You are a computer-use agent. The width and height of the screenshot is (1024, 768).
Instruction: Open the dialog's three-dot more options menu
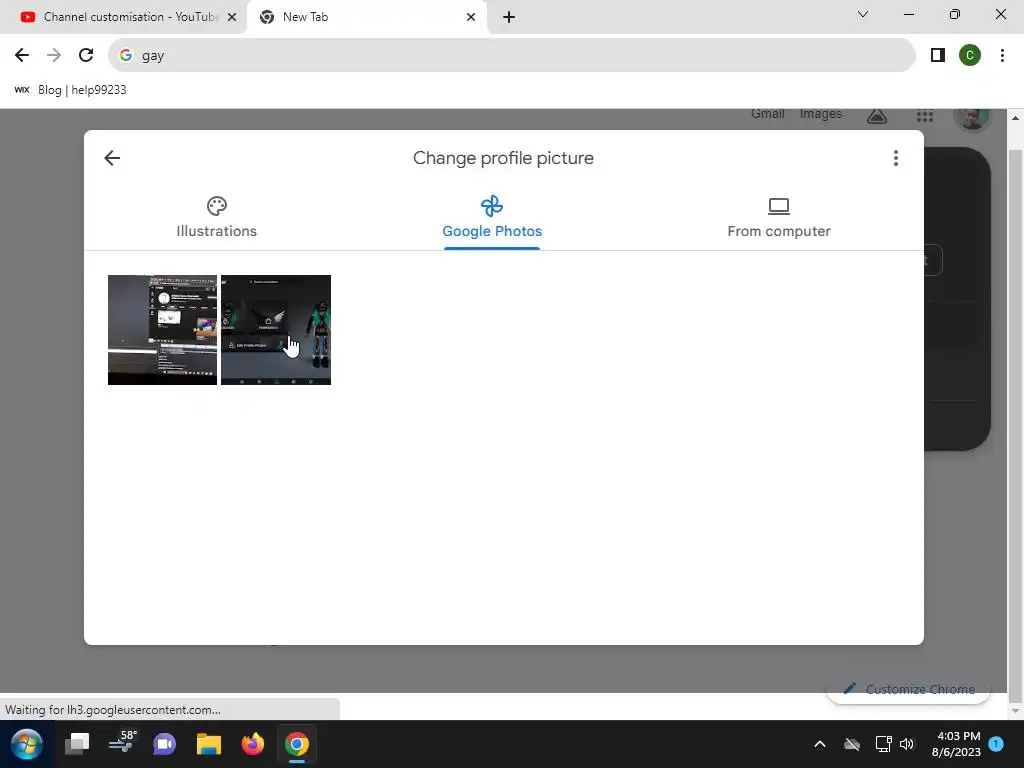[895, 158]
